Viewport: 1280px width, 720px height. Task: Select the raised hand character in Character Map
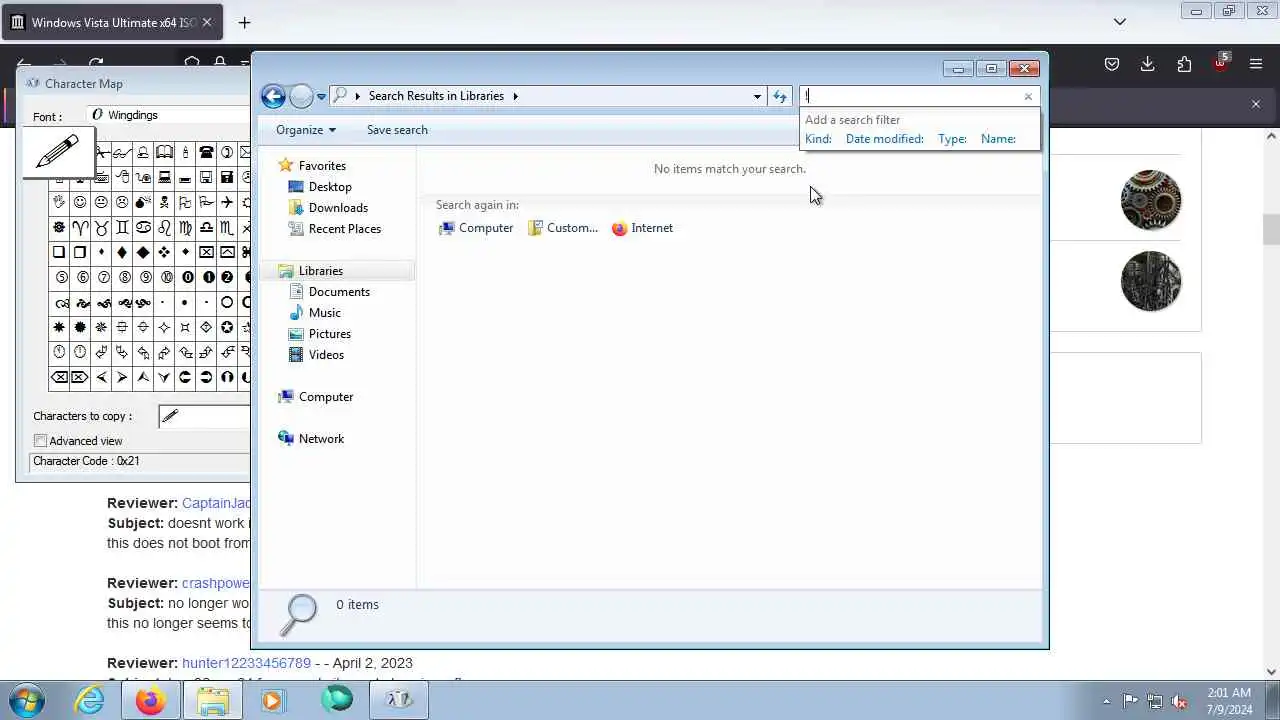[x=59, y=203]
